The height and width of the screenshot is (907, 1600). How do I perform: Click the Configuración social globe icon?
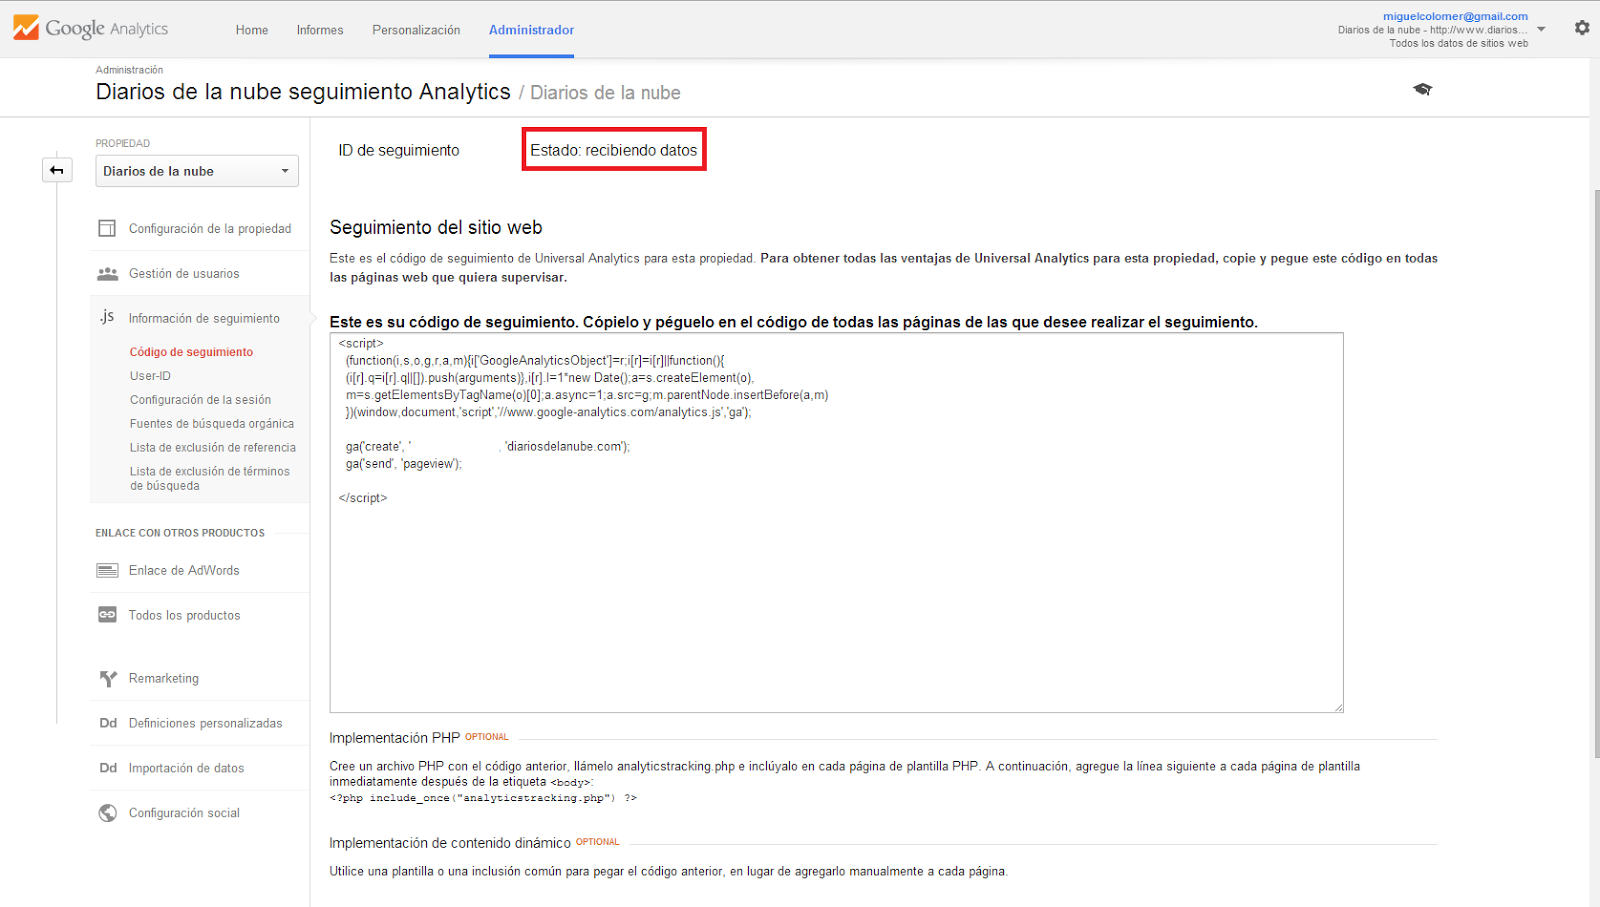point(108,813)
